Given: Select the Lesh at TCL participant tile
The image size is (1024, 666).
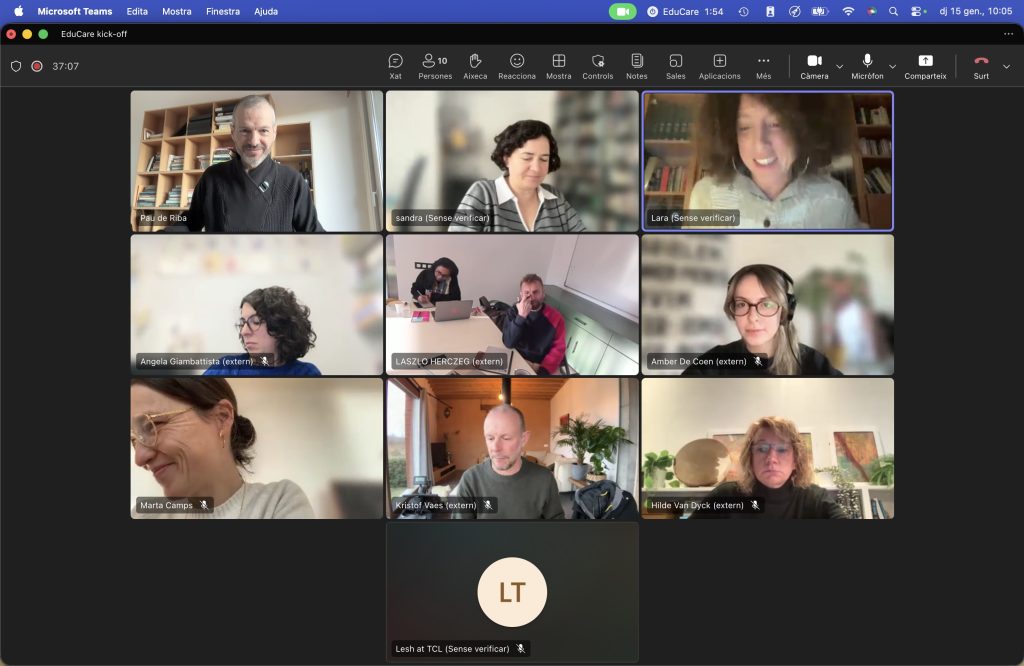Looking at the screenshot, I should click(512, 592).
